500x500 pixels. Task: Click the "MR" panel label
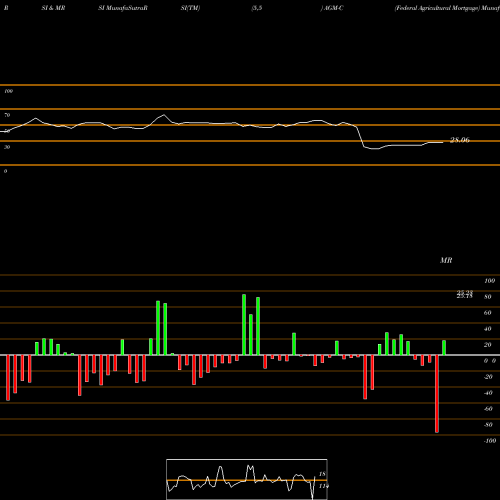coord(446,260)
